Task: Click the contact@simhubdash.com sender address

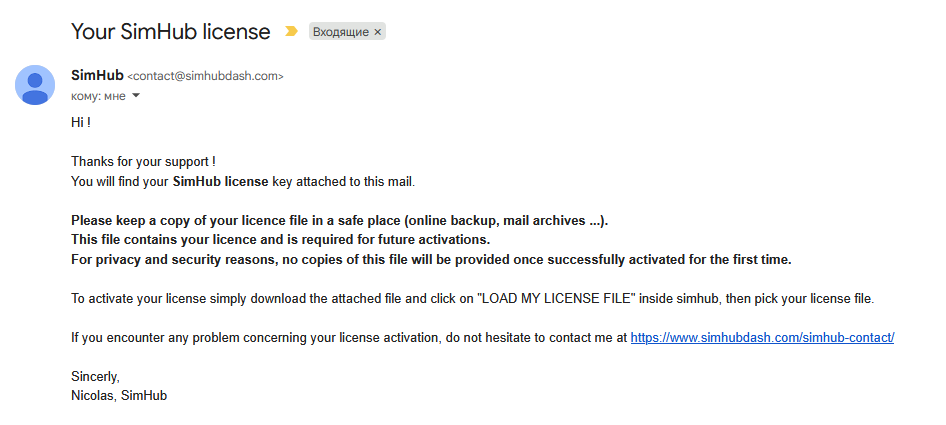Action: 206,76
